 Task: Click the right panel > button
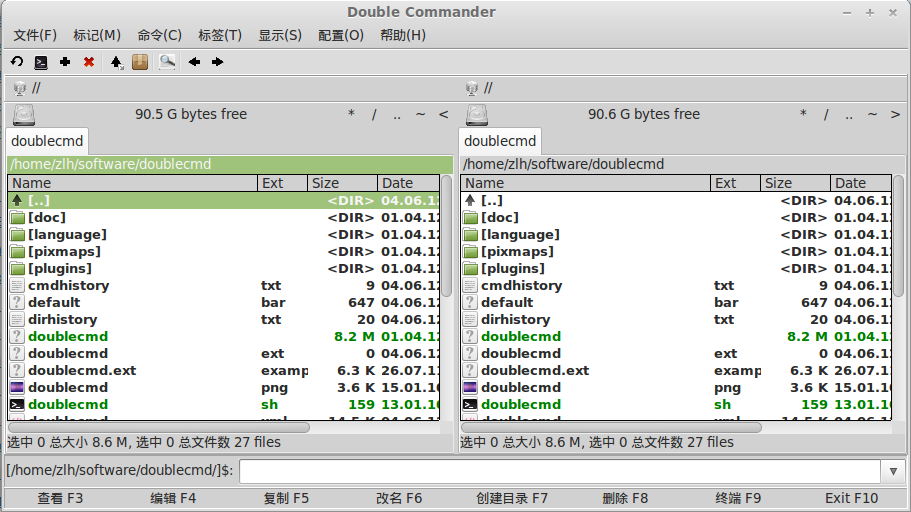point(895,114)
